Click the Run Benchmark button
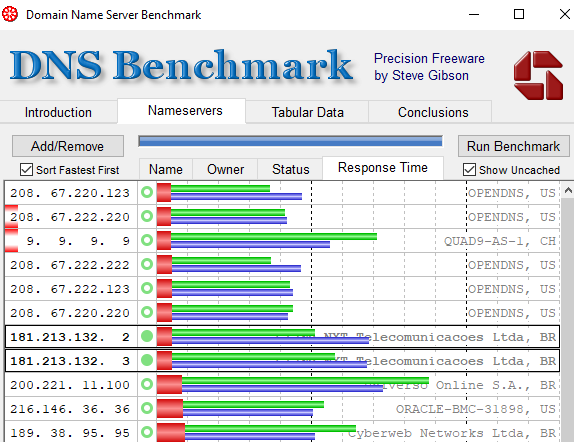The width and height of the screenshot is (574, 442). tap(514, 146)
